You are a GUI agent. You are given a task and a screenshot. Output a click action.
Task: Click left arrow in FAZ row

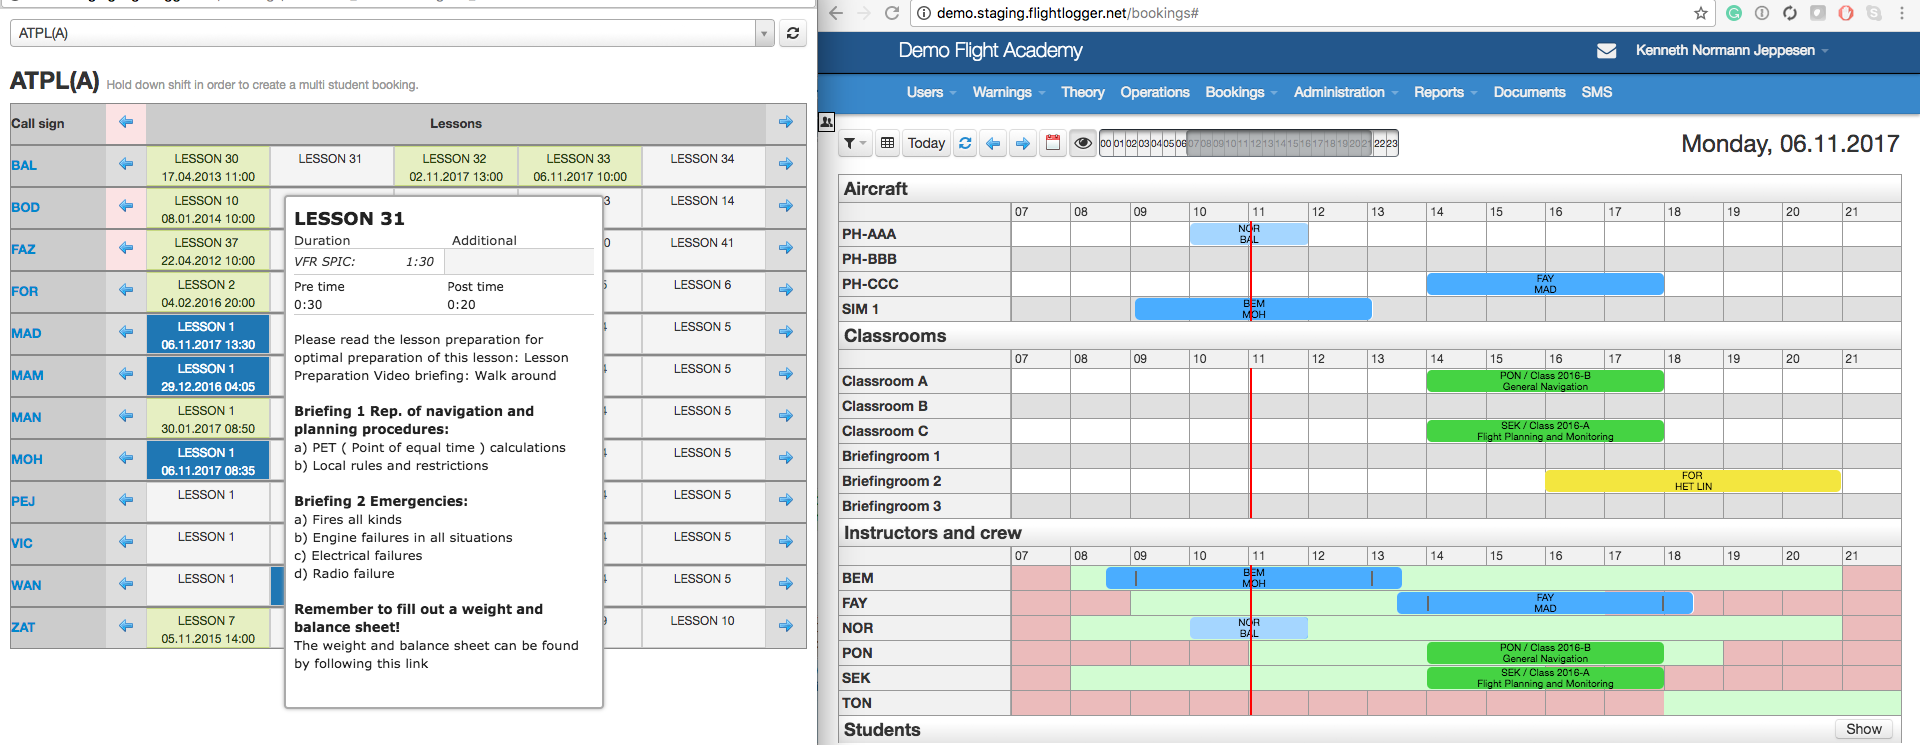(x=126, y=248)
